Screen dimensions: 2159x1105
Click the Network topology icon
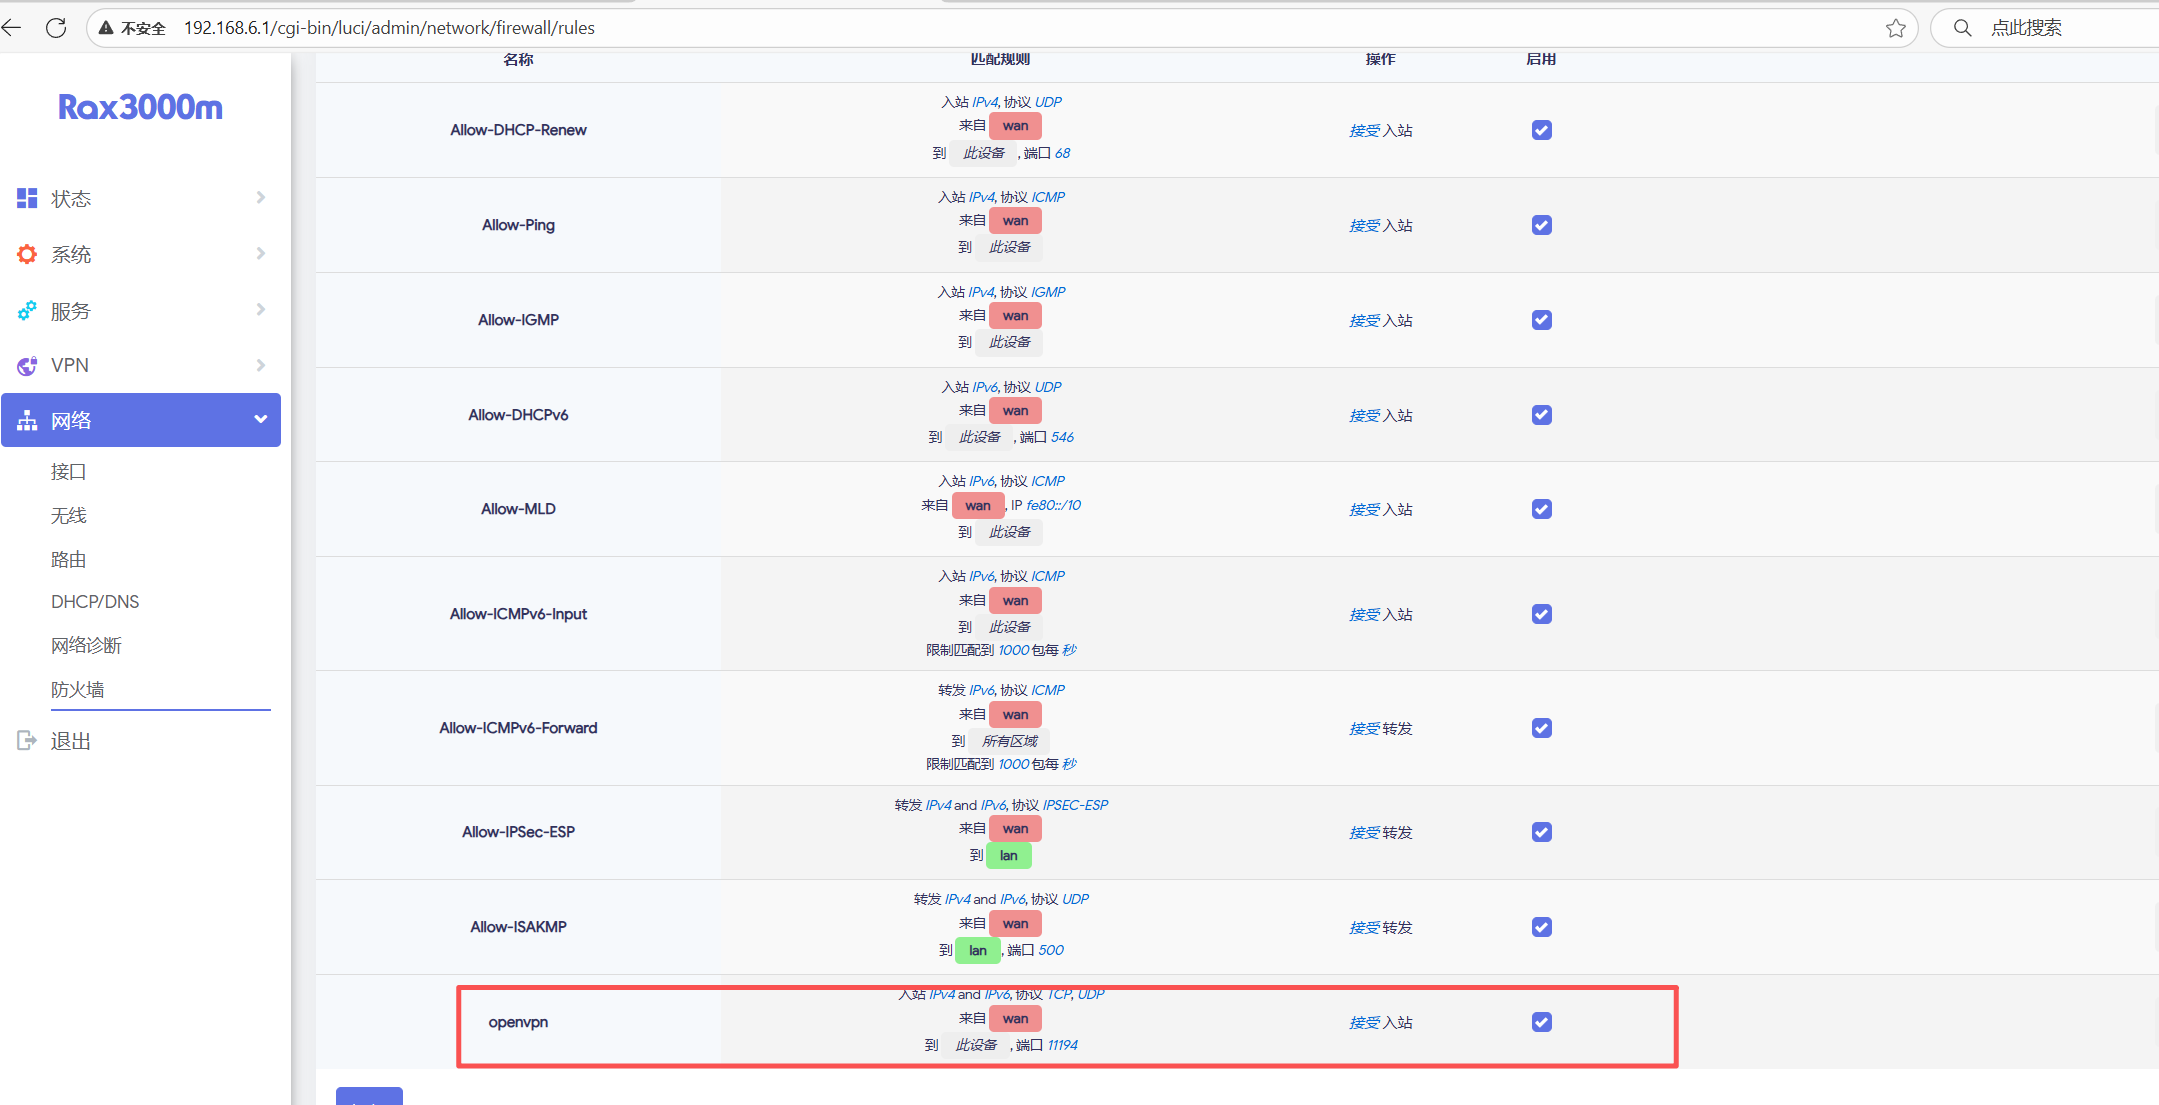coord(27,421)
